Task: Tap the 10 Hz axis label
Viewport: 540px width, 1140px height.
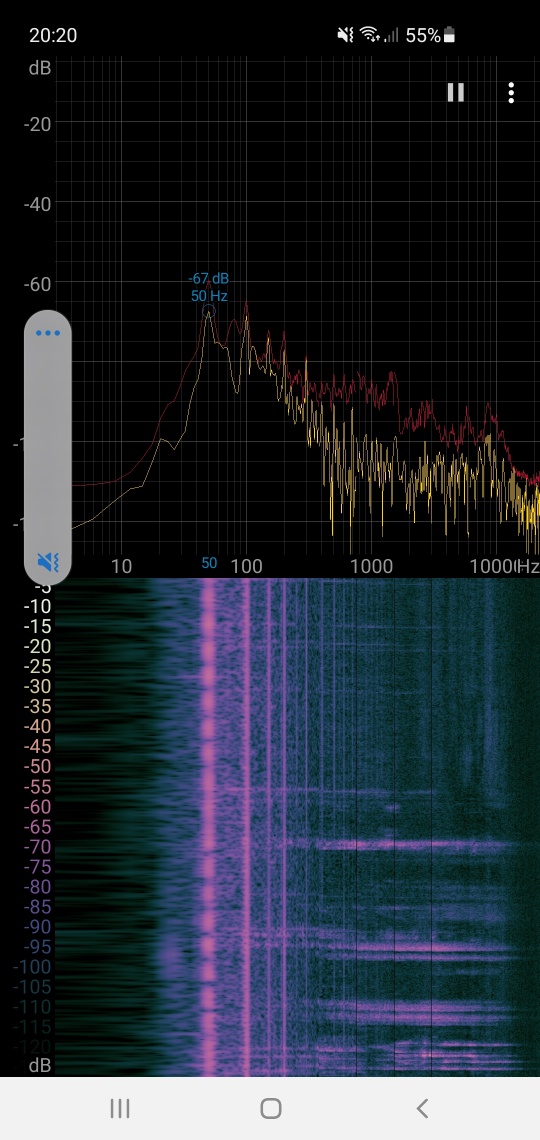Action: 121,566
